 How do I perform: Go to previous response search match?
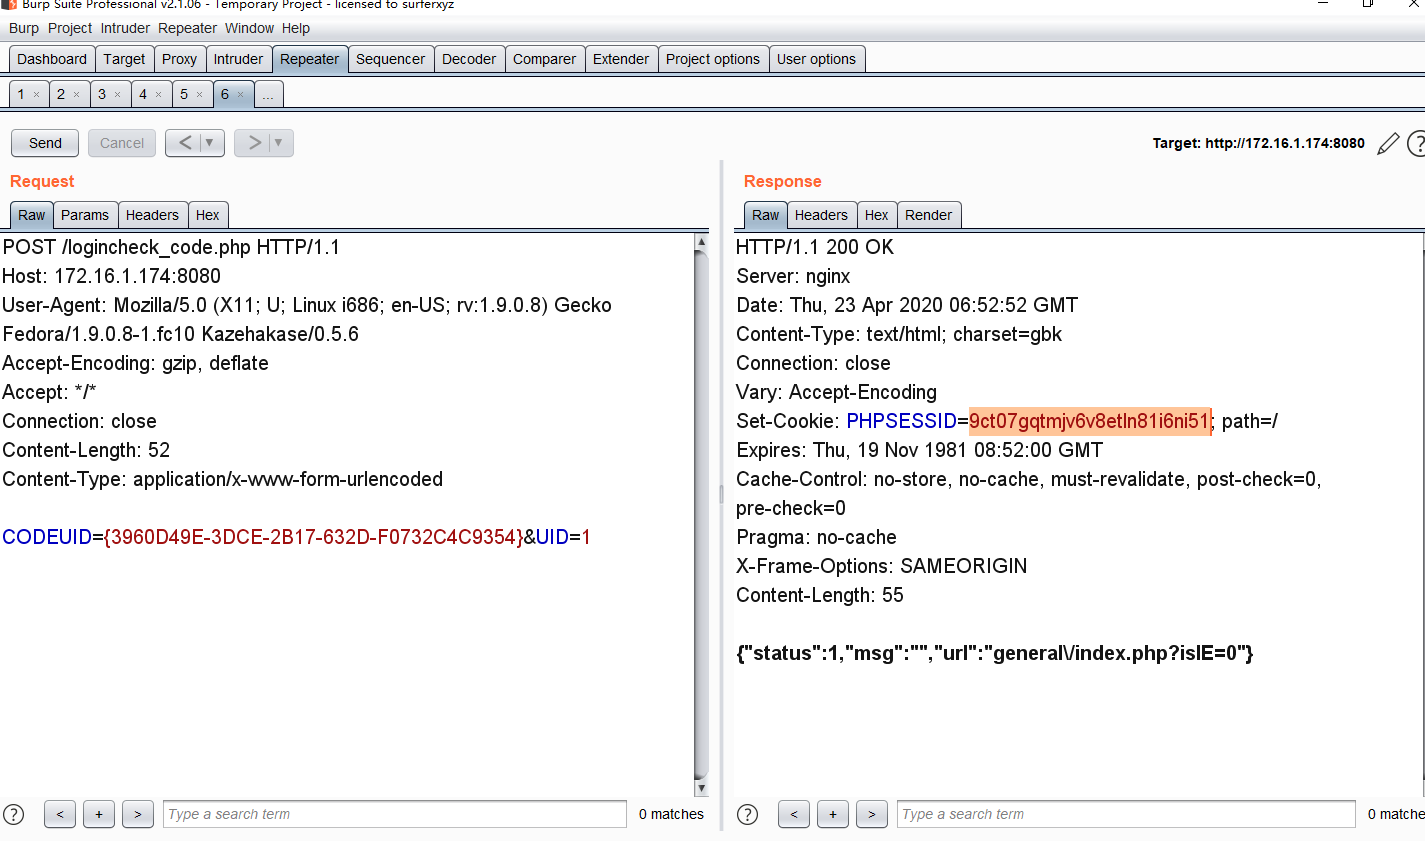coord(794,814)
